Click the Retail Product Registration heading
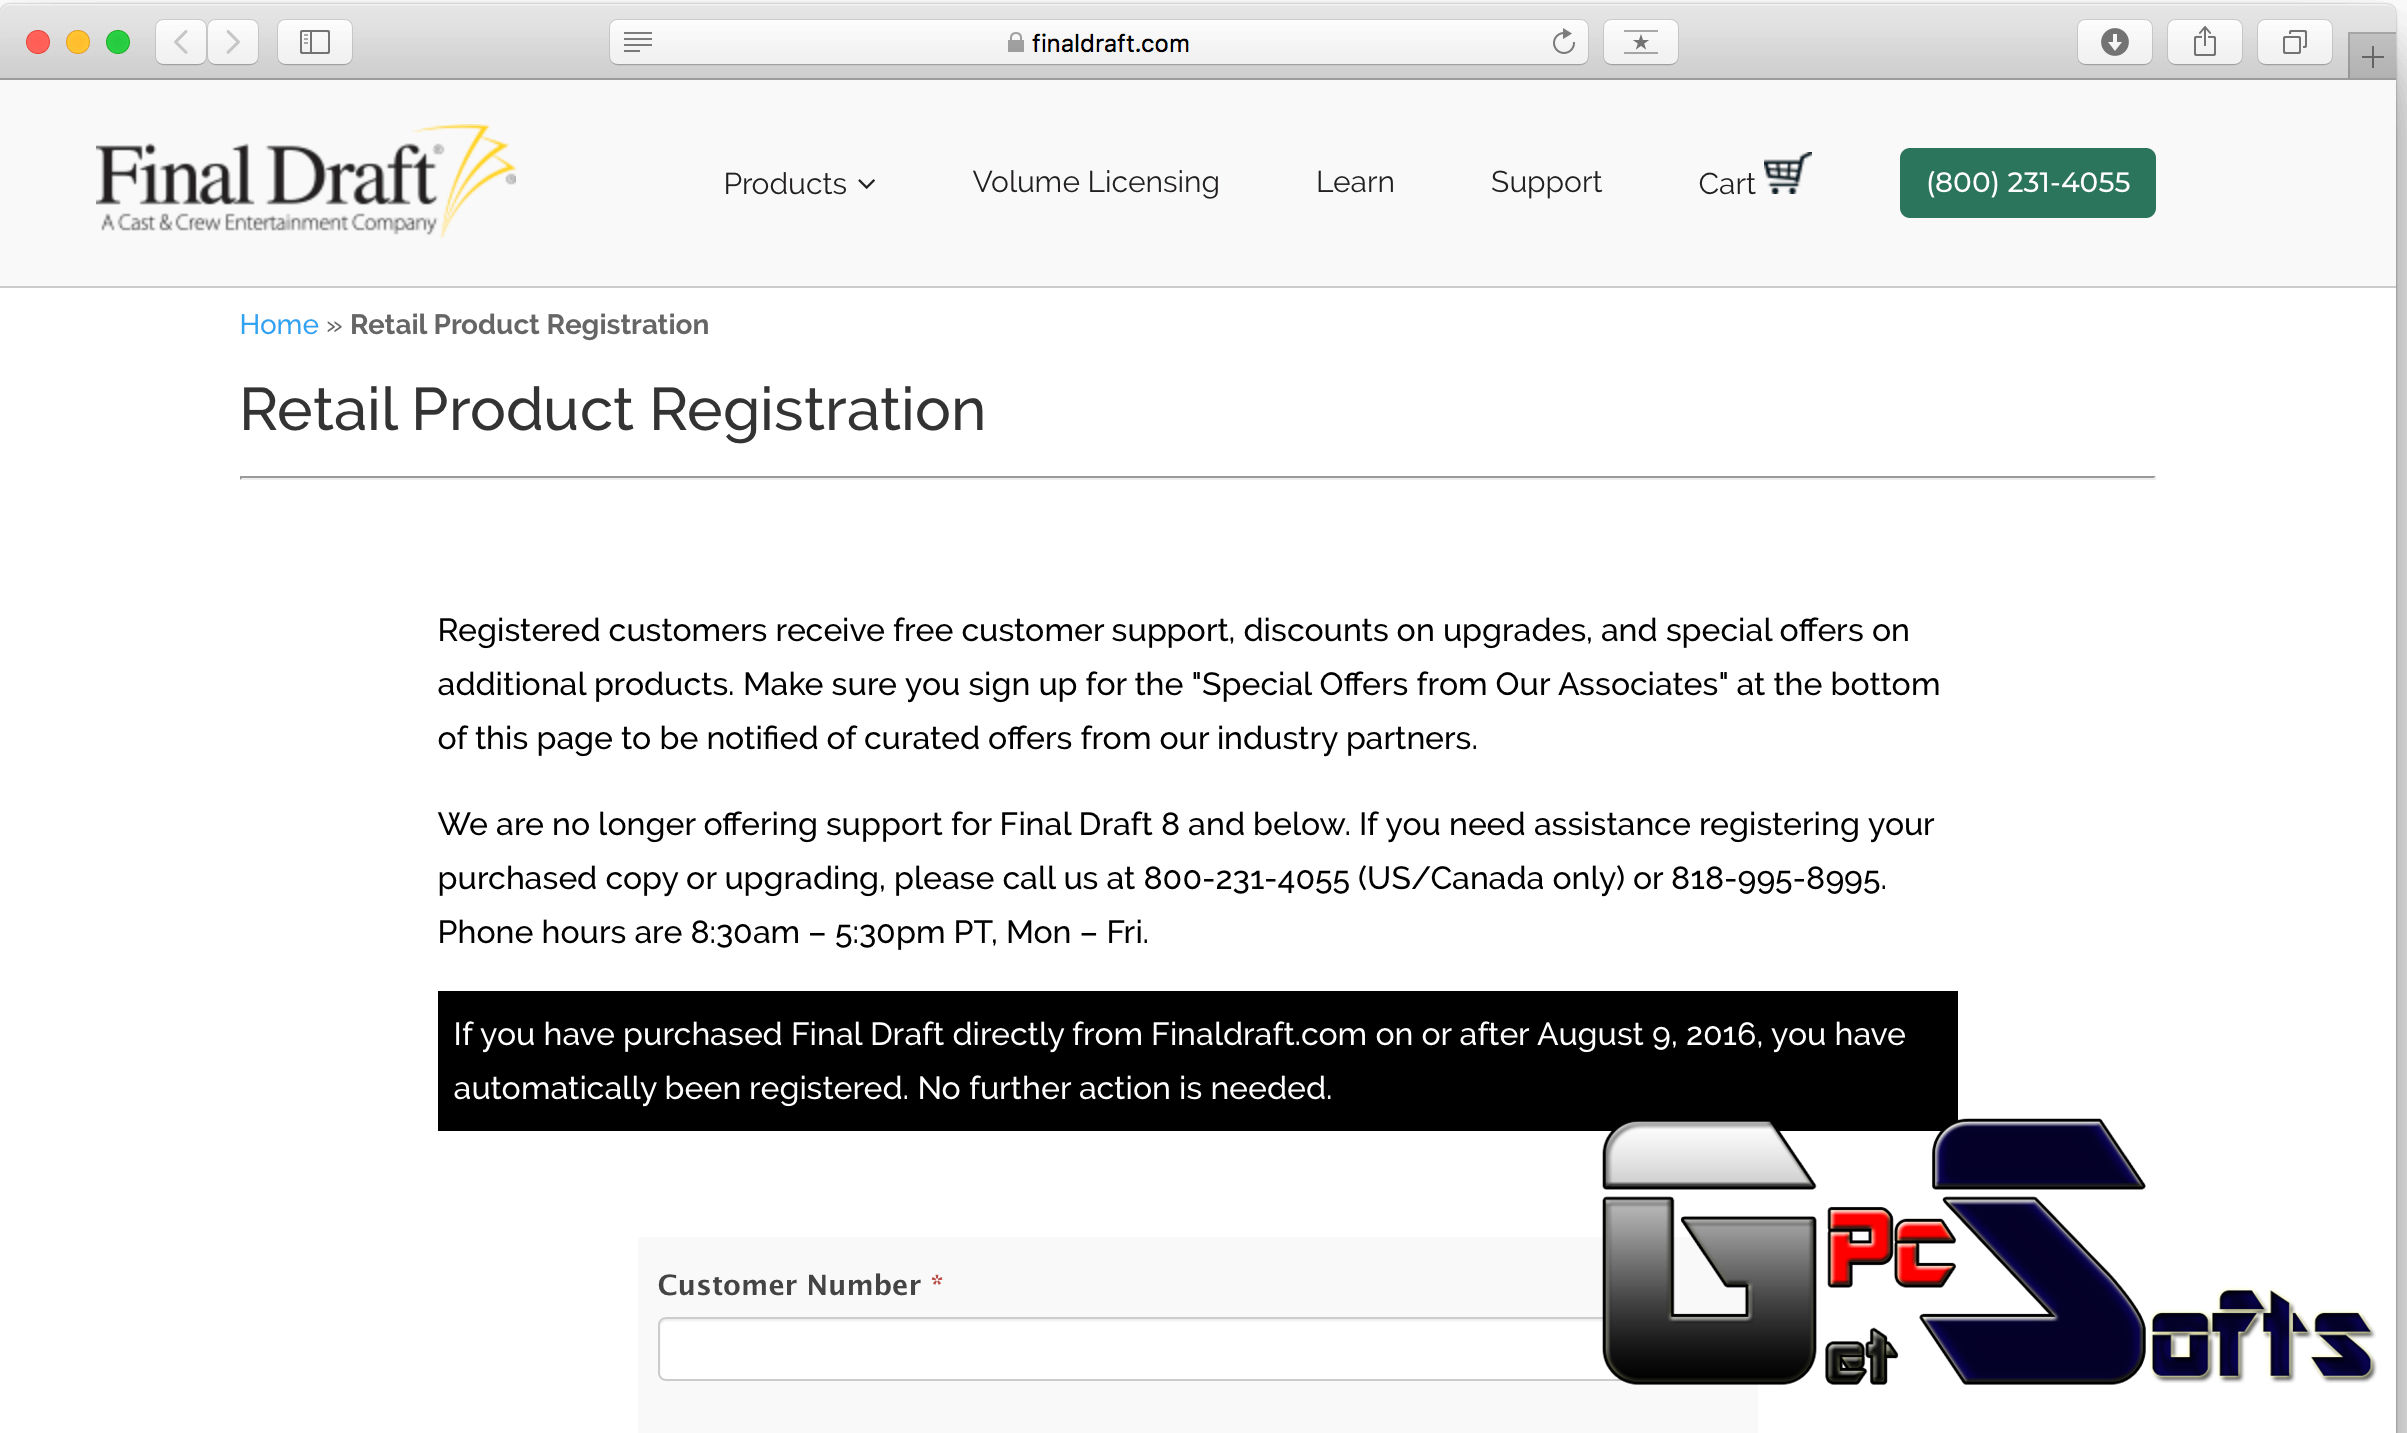This screenshot has height=1433, width=2407. (x=612, y=410)
